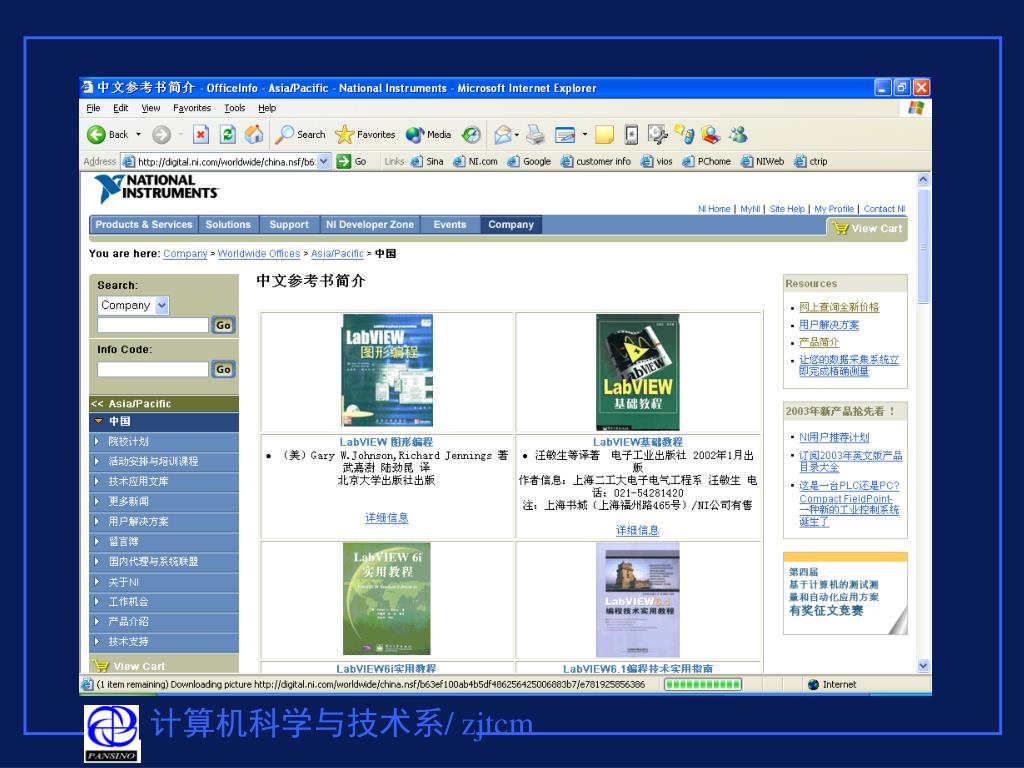Open the Home page icon
Screen dimensions: 1024x768
click(254, 135)
